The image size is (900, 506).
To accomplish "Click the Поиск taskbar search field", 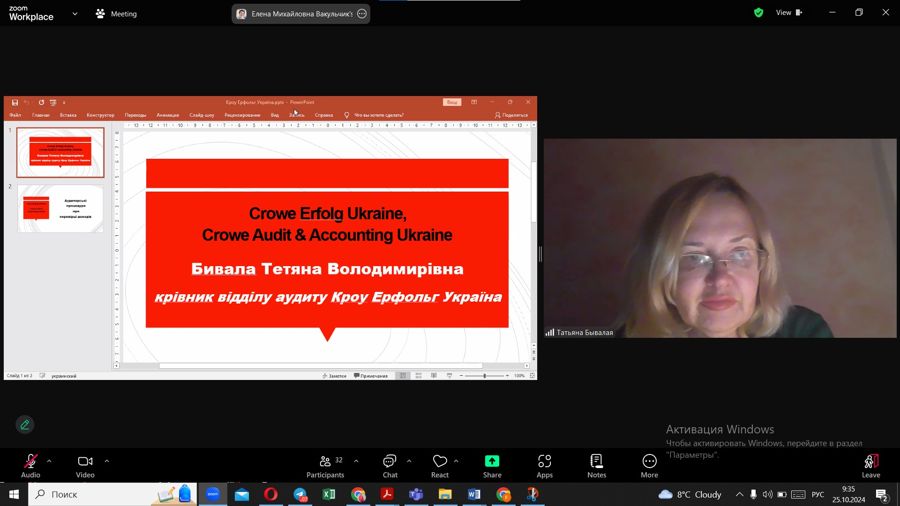I will pos(112,494).
